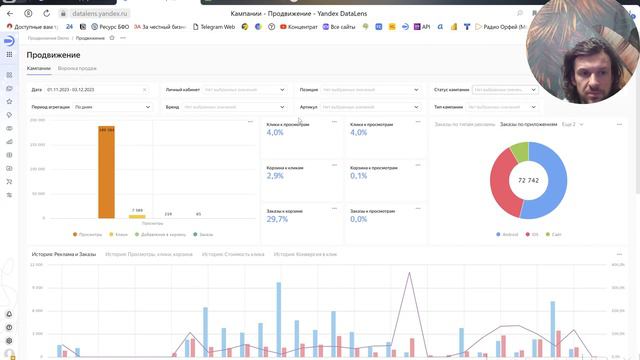Select История: Конверсия в клик tab
Image resolution: width=640 pixels, height=360 pixels.
click(305, 254)
